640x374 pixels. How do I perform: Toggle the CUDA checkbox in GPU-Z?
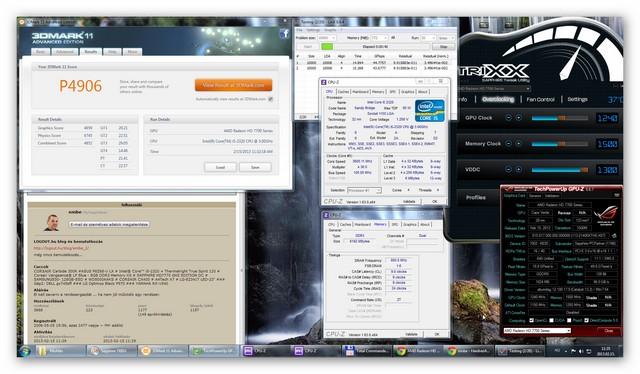click(551, 320)
